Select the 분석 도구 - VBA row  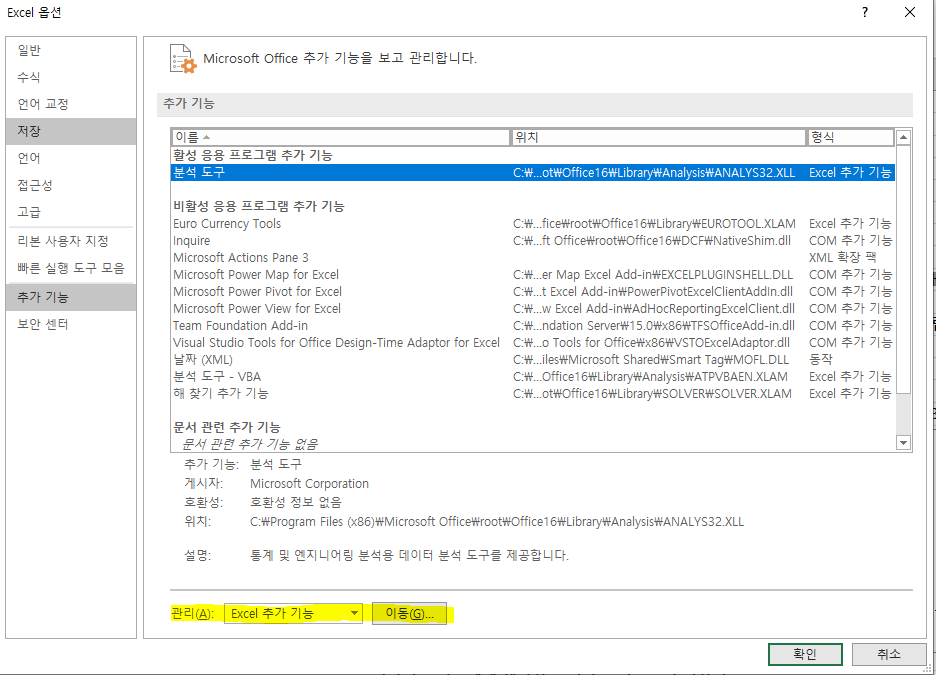tap(533, 377)
